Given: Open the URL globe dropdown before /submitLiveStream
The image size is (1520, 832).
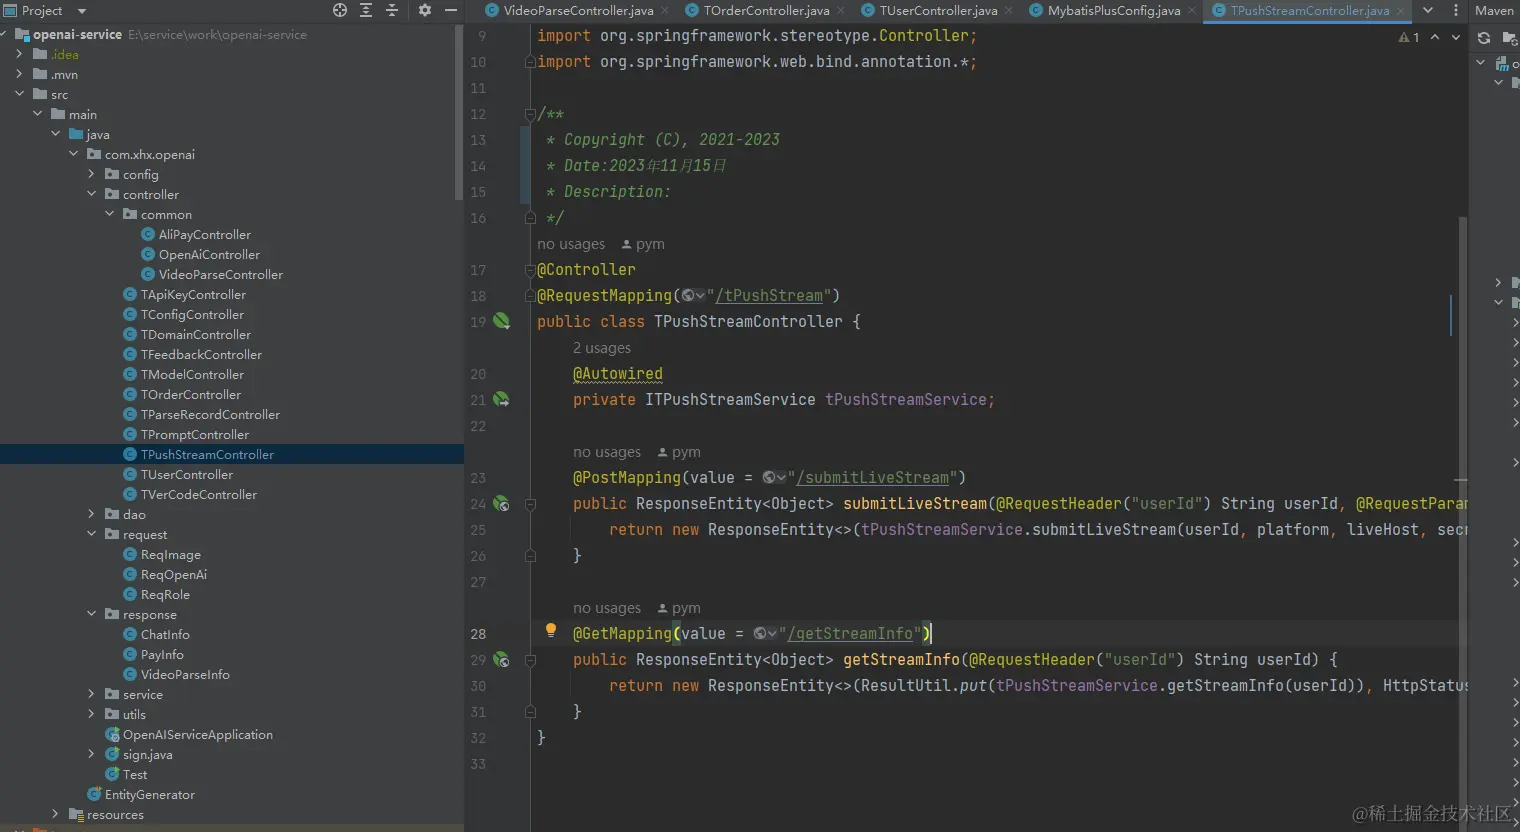Looking at the screenshot, I should (774, 478).
